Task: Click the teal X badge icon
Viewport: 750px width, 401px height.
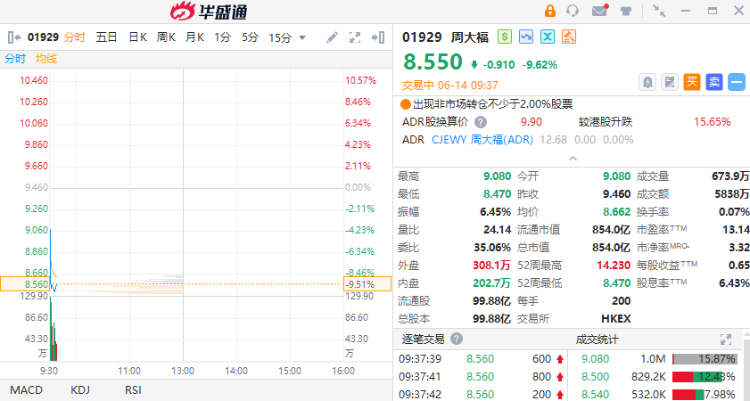Action: 548,36
